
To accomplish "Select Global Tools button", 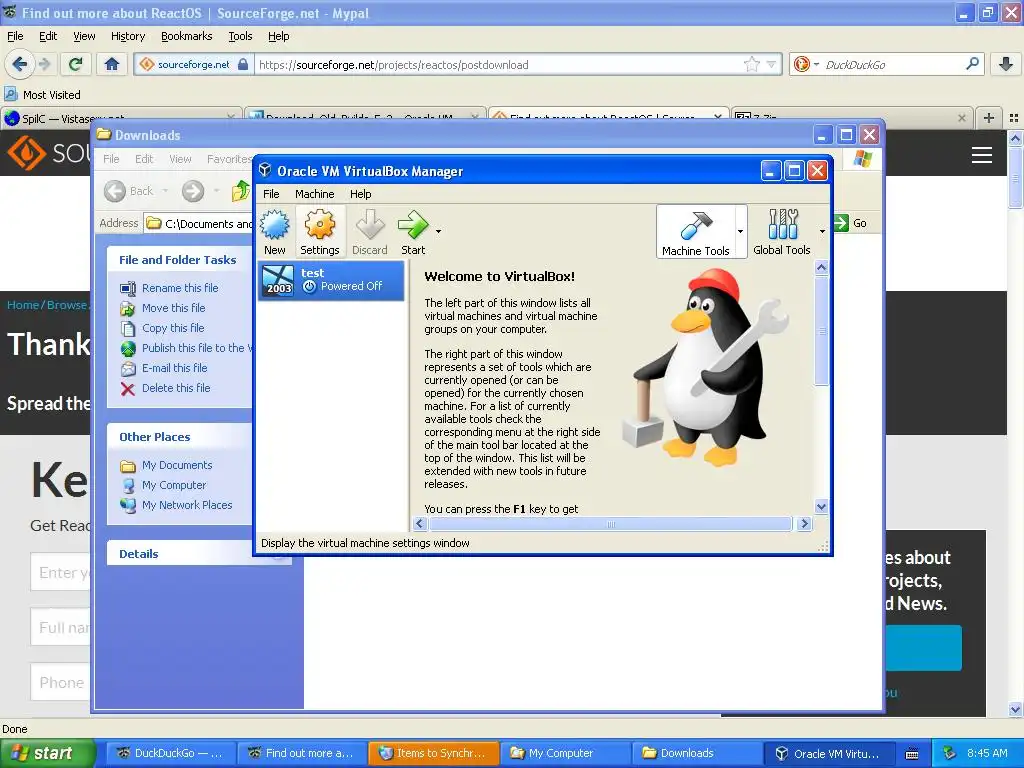I will coord(782,231).
